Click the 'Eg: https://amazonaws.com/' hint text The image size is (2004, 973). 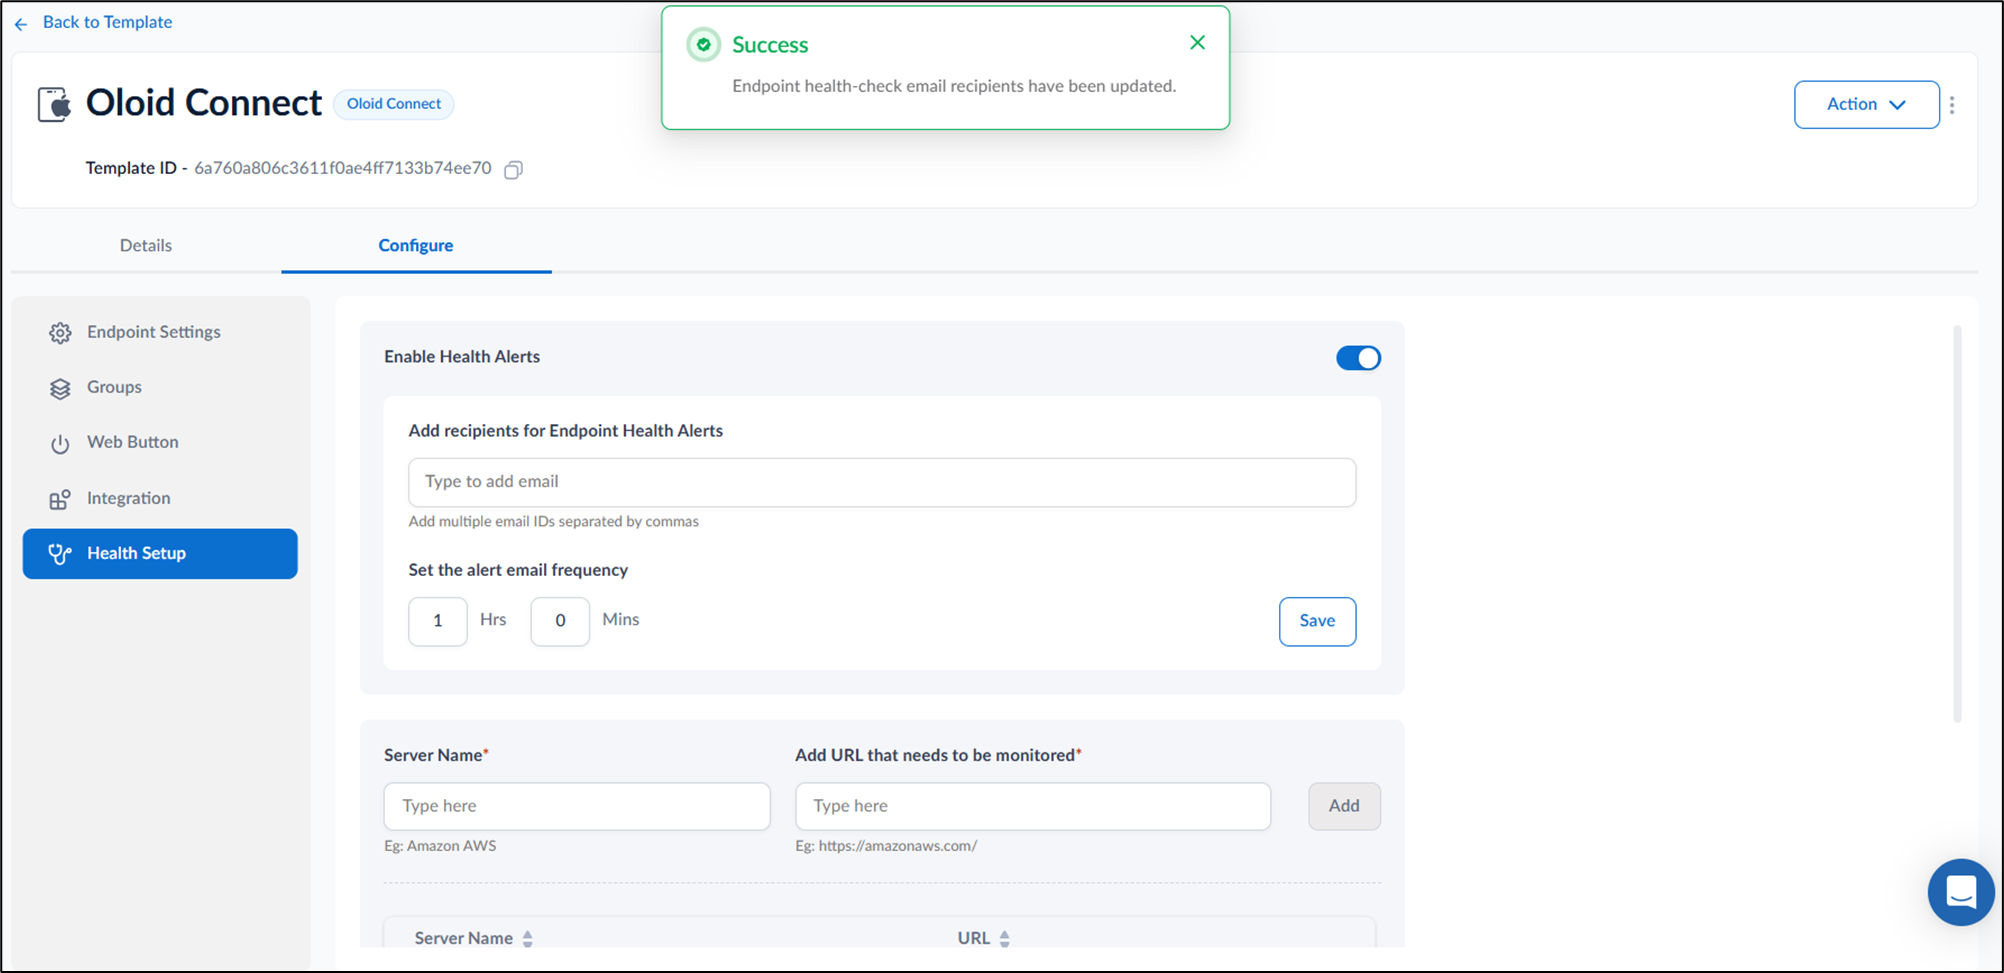click(x=886, y=846)
